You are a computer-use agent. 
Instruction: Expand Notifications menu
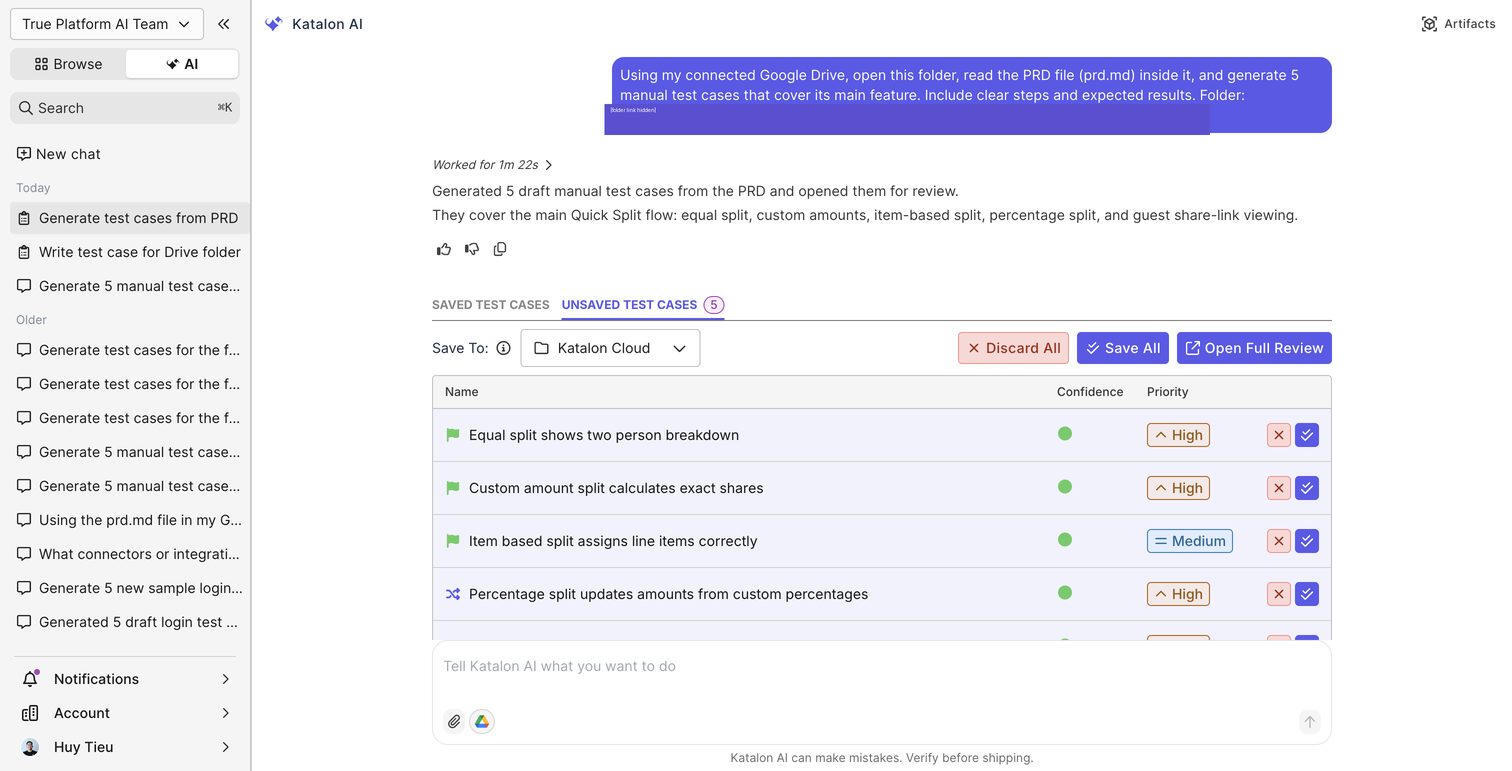[126, 679]
